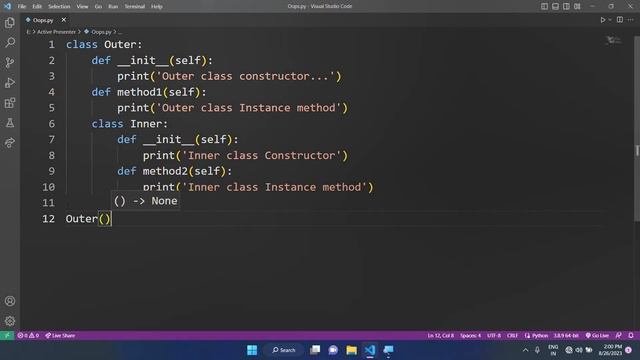Open the Accounts menu icon
The width and height of the screenshot is (640, 360).
tap(10, 301)
